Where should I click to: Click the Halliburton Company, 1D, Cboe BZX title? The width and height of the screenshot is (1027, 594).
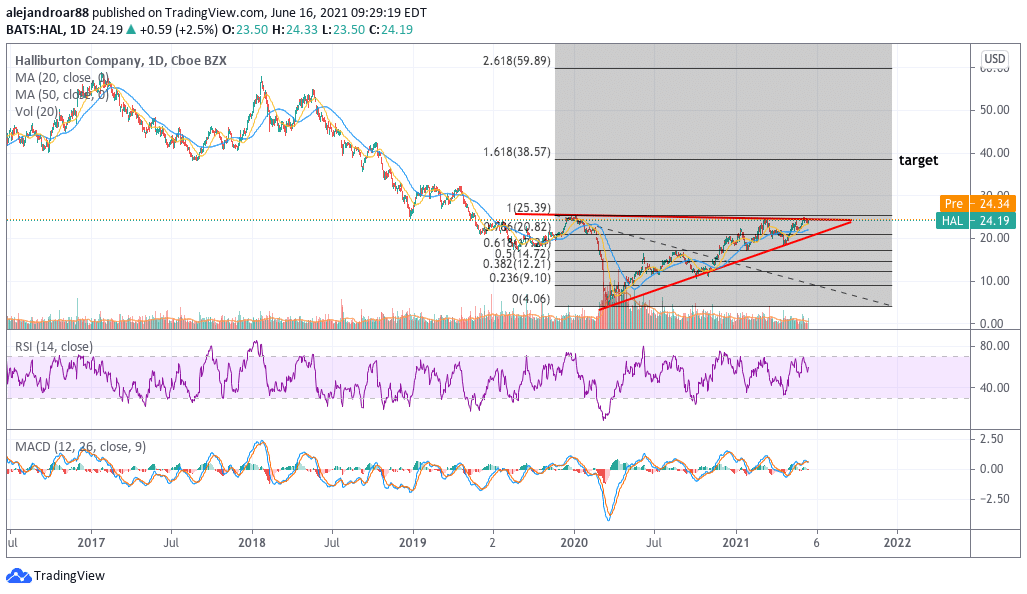(121, 61)
